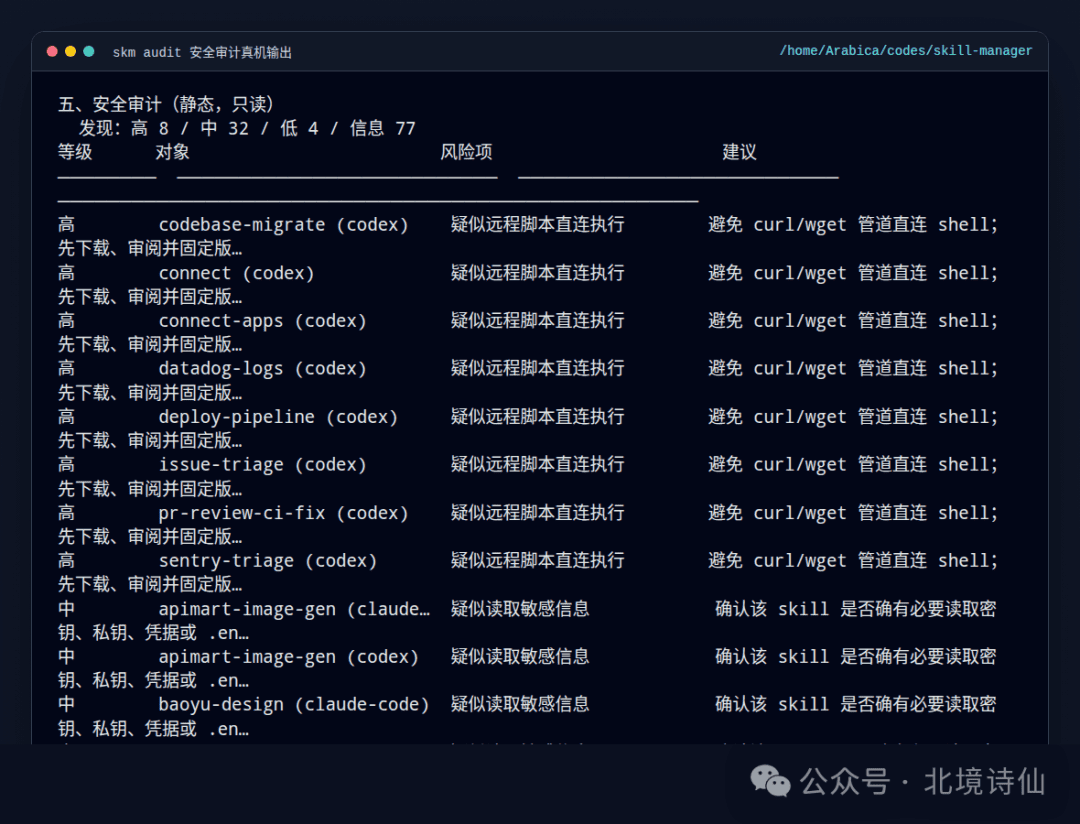This screenshot has height=824, width=1080.
Task: Click the '对象' column header
Action: click(172, 152)
